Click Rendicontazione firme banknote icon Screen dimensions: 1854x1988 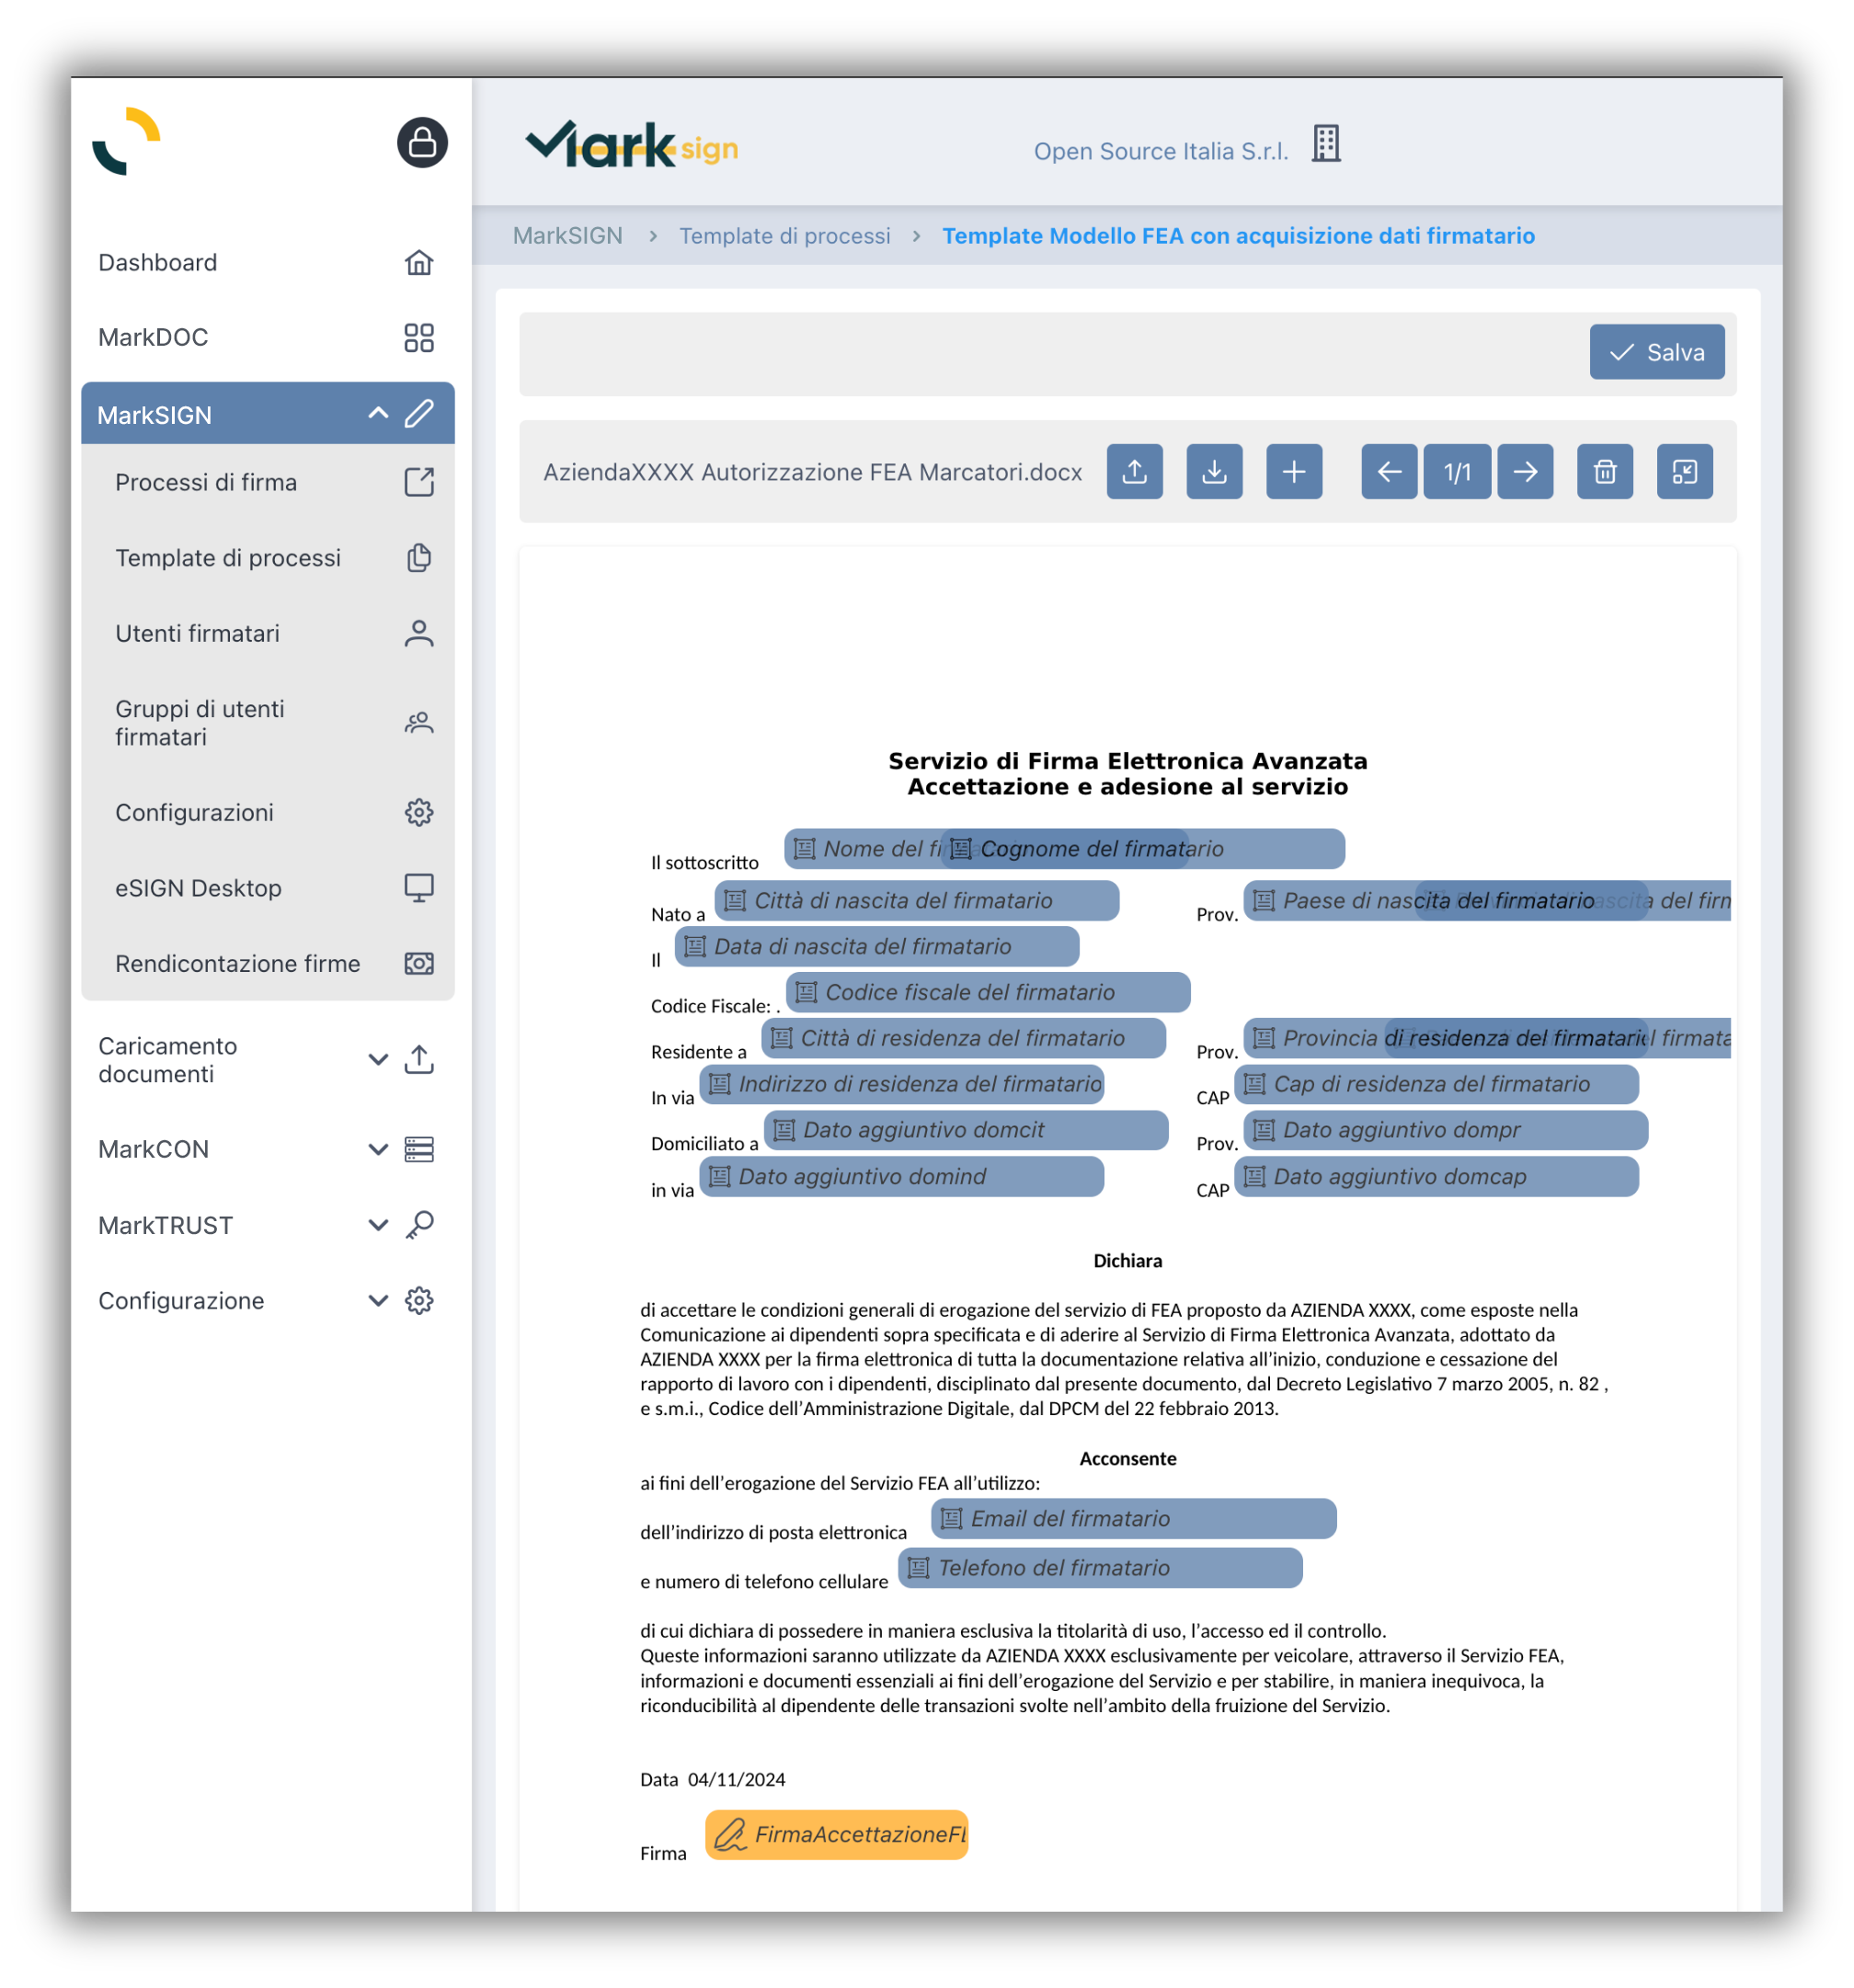pos(419,963)
